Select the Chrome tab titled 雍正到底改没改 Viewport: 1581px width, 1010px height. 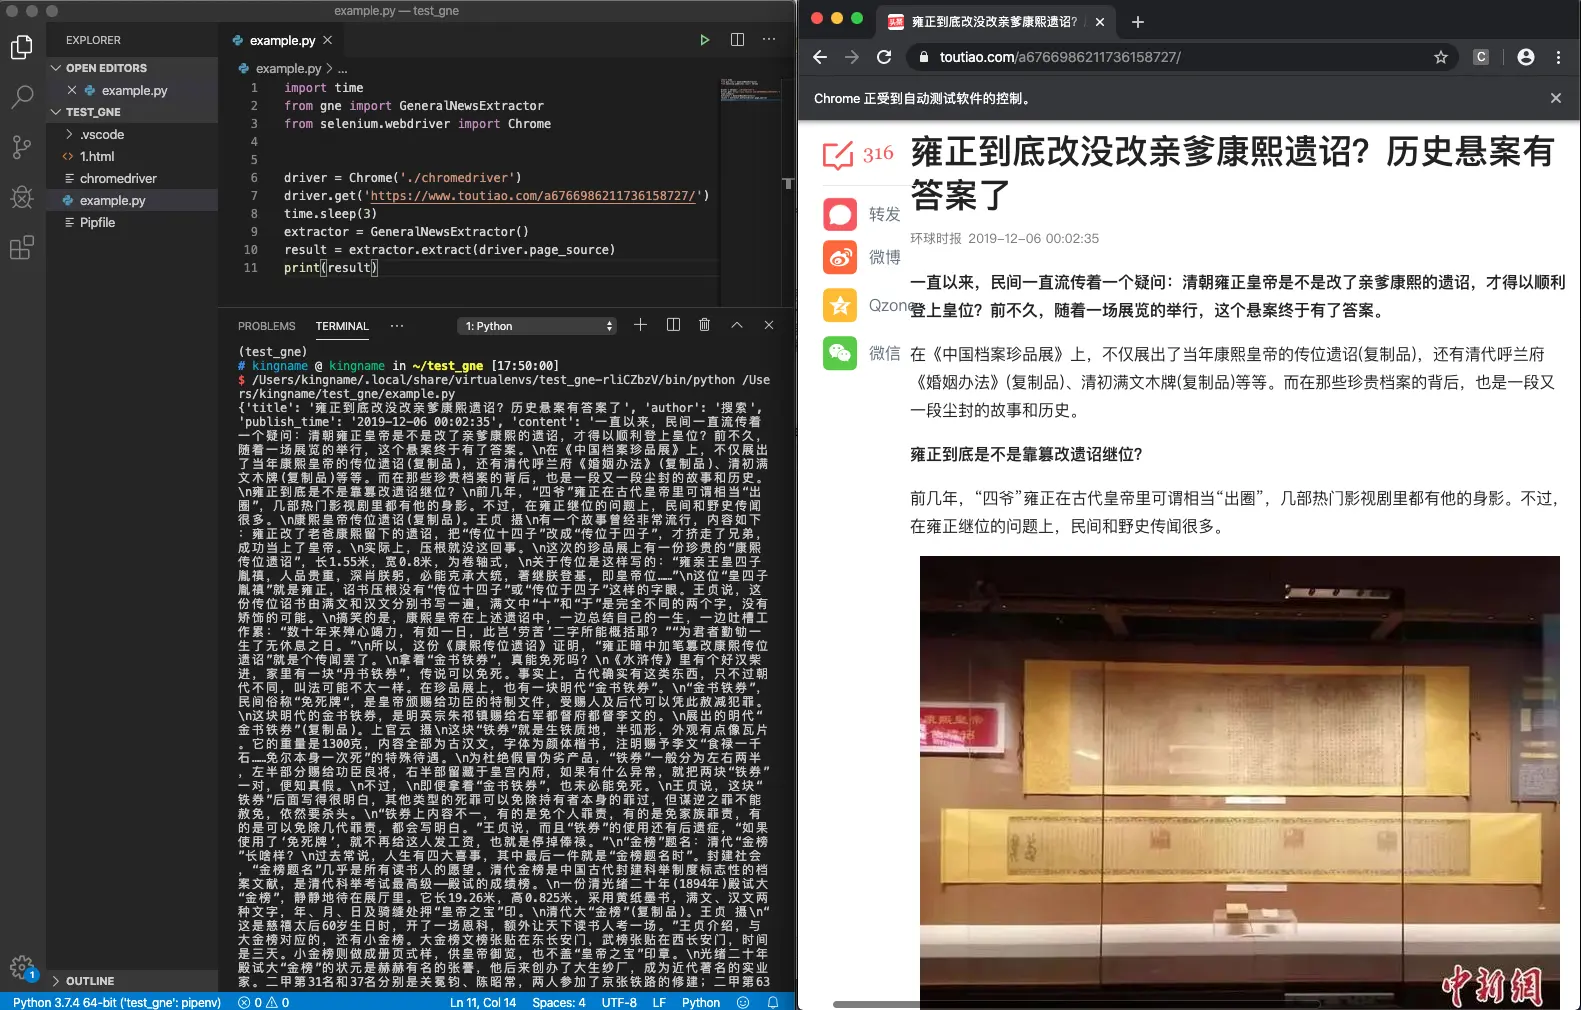(995, 22)
